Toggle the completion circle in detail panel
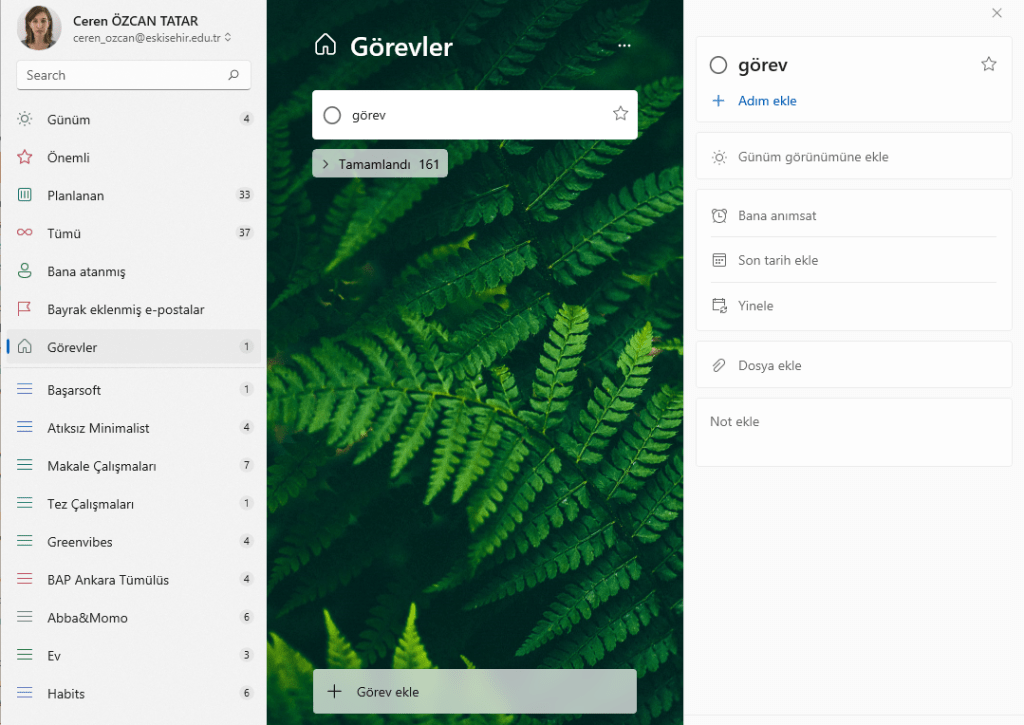Viewport: 1024px width, 725px height. (x=718, y=66)
